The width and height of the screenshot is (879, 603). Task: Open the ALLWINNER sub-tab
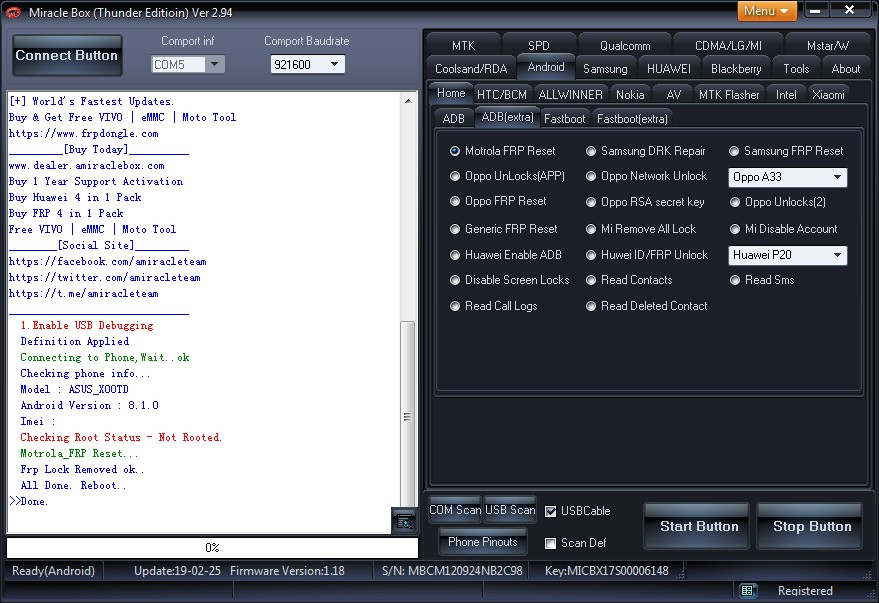tap(570, 95)
